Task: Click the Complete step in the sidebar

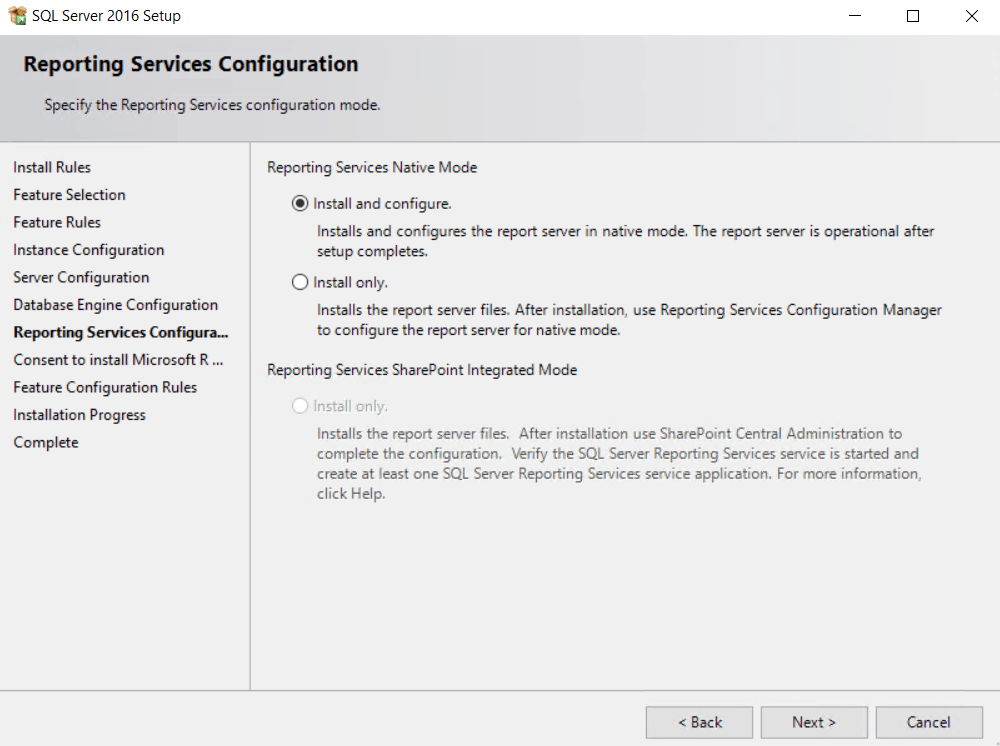Action: click(x=45, y=441)
